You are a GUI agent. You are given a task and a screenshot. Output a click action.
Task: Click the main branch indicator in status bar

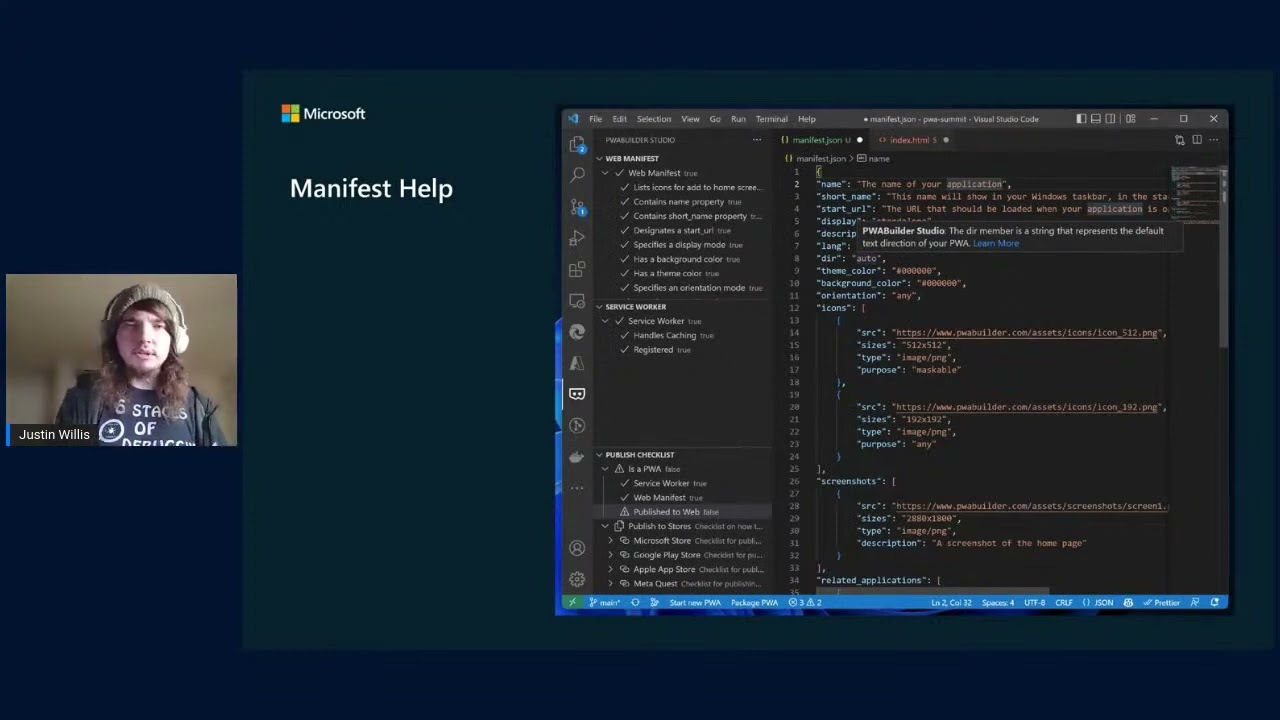click(x=605, y=603)
